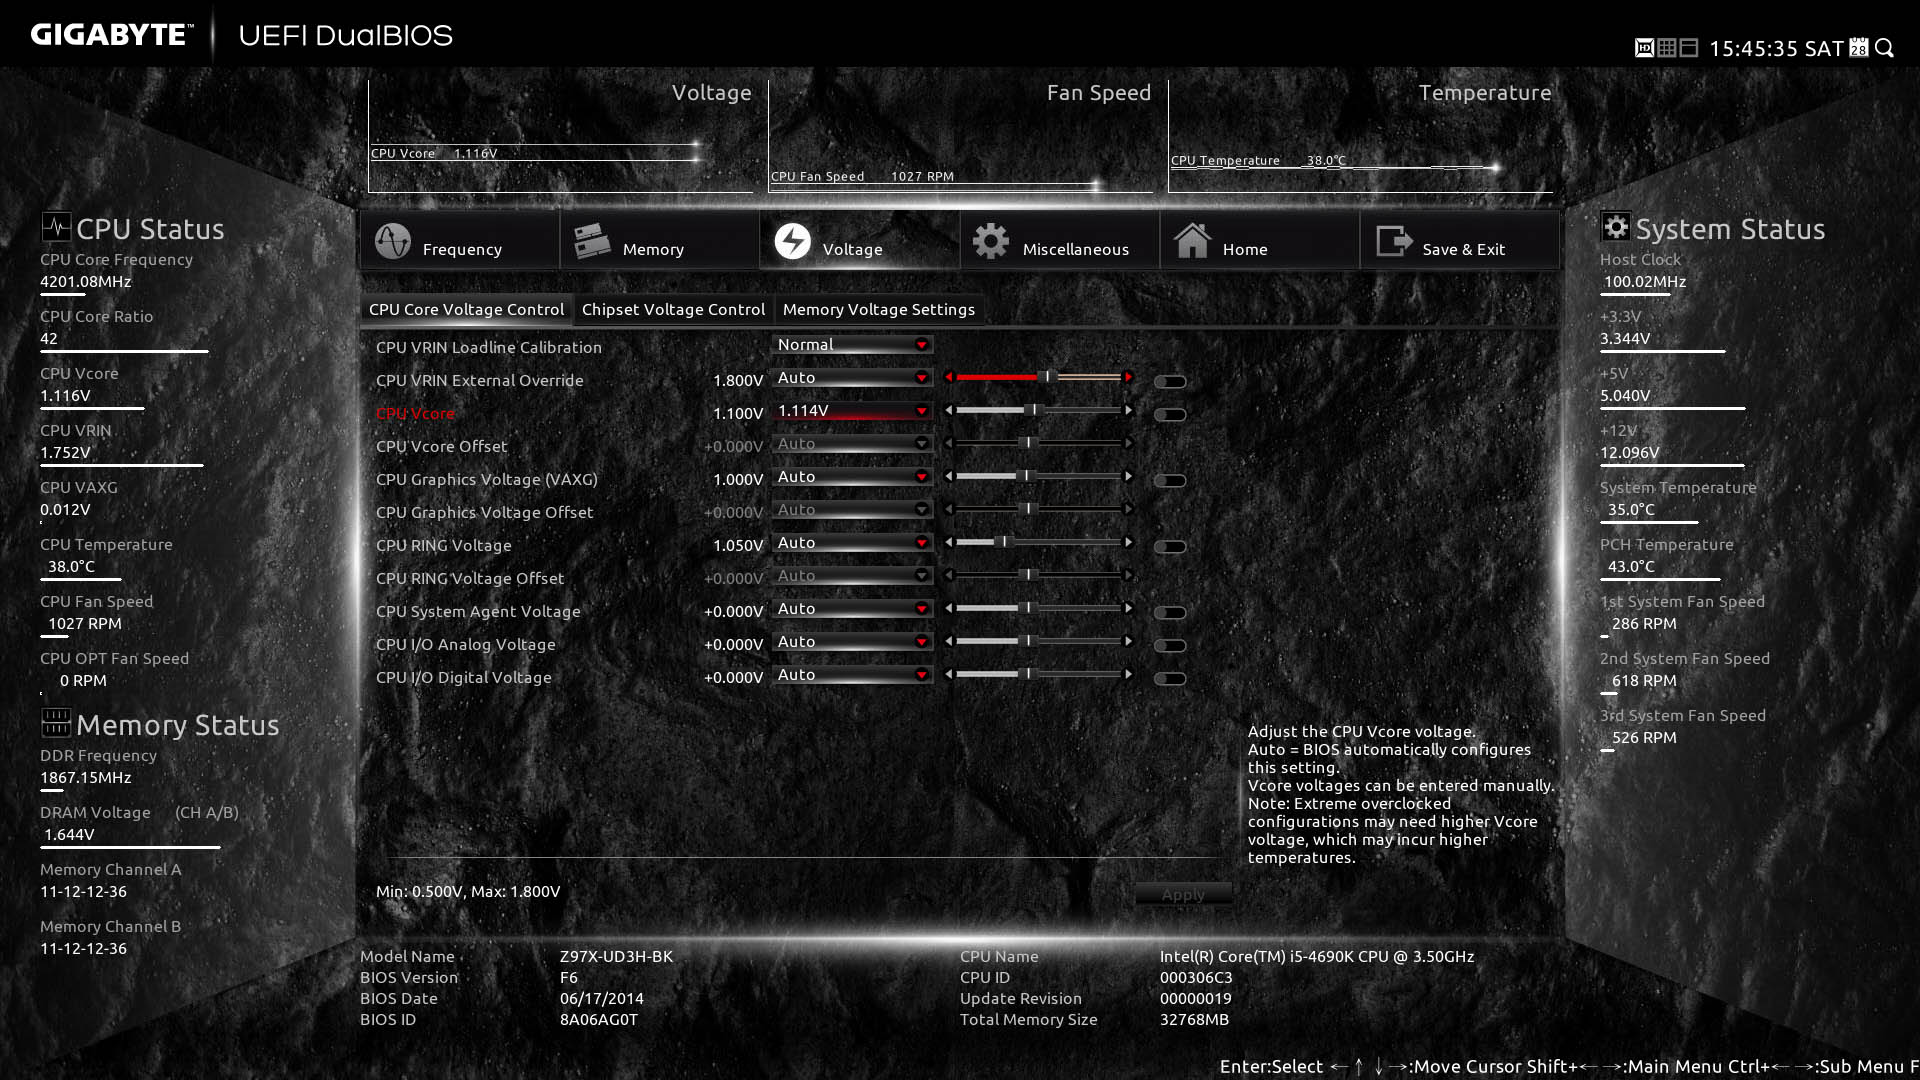Image resolution: width=1920 pixels, height=1080 pixels.
Task: Click the System Status gear icon
Action: click(1614, 228)
